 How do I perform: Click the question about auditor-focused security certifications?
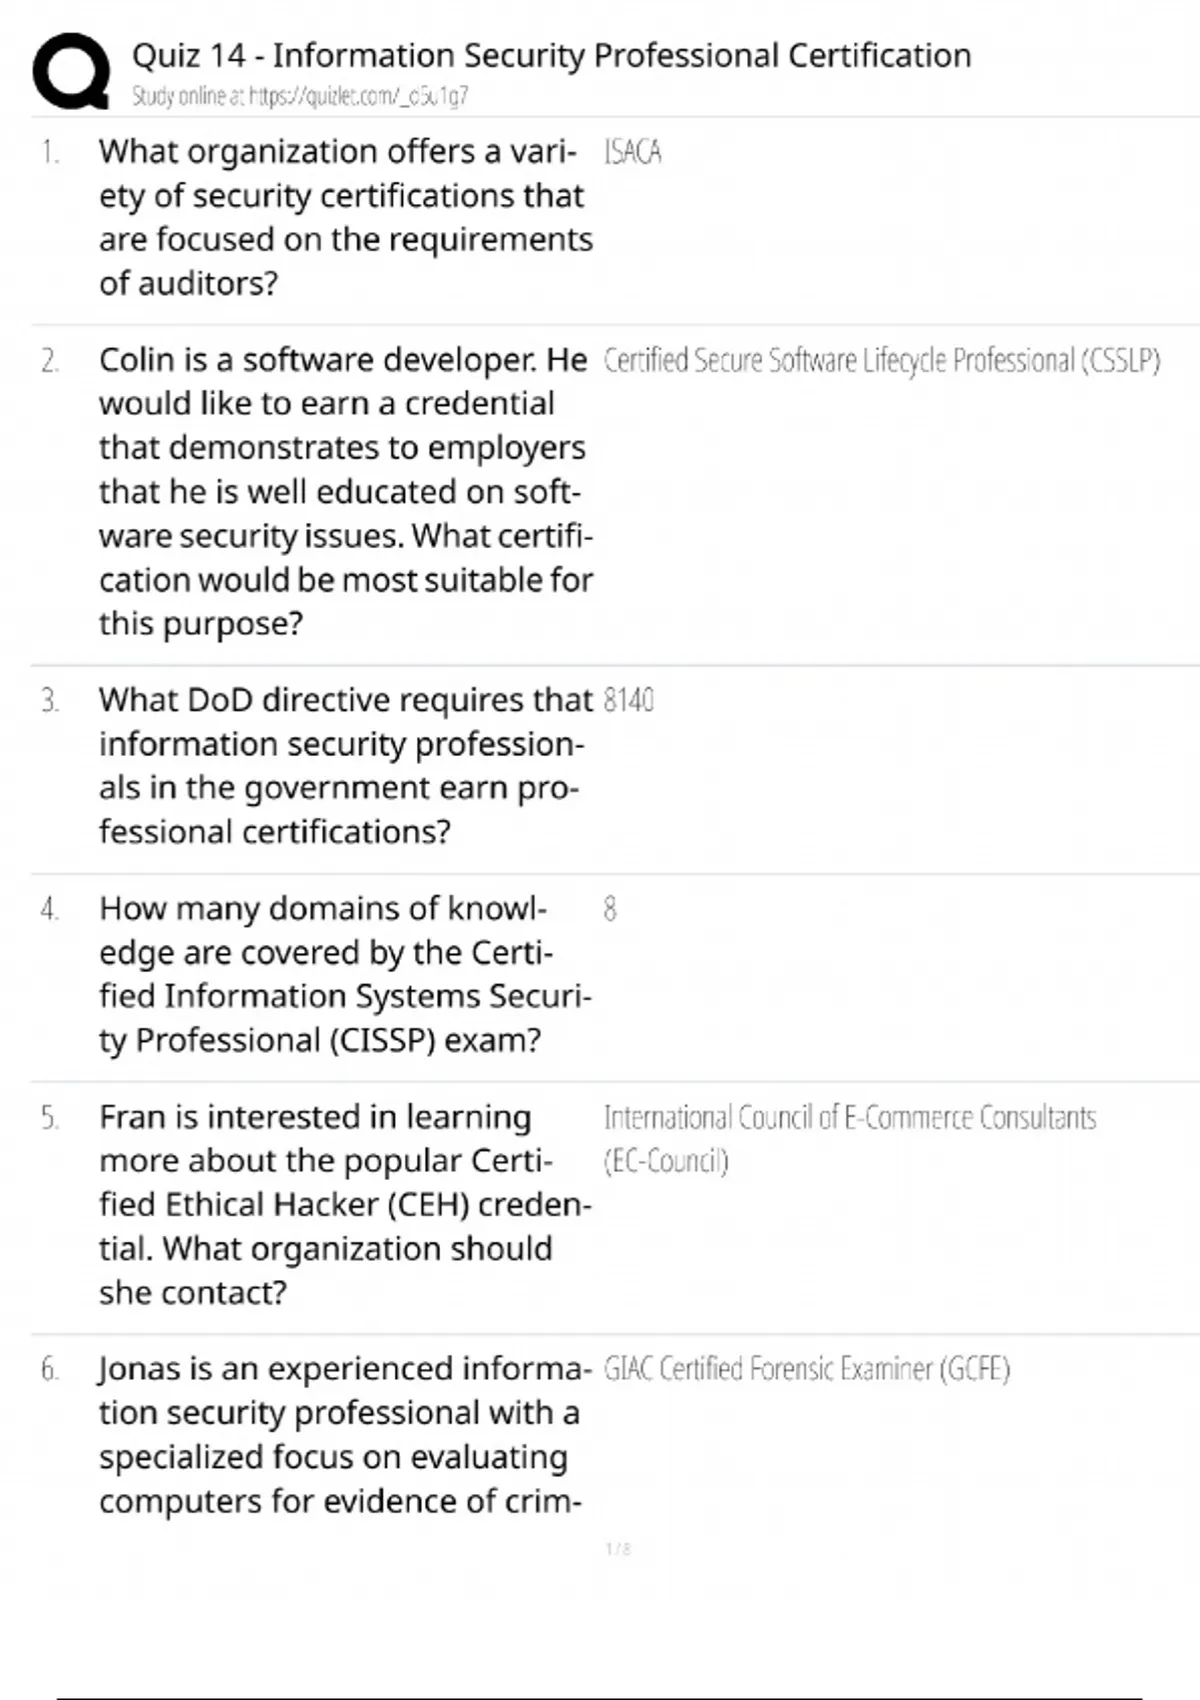[x=345, y=217]
